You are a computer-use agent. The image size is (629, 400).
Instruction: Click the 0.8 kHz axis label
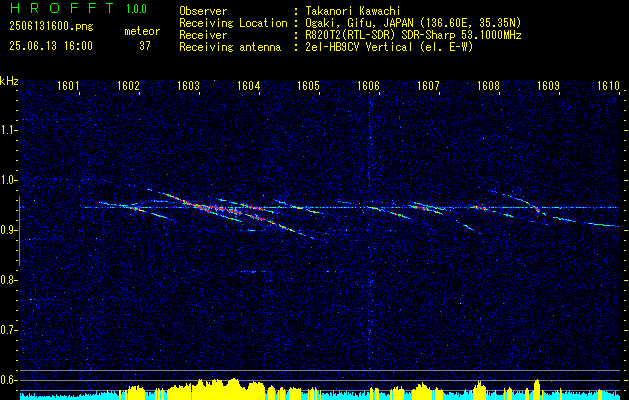(x=7, y=280)
